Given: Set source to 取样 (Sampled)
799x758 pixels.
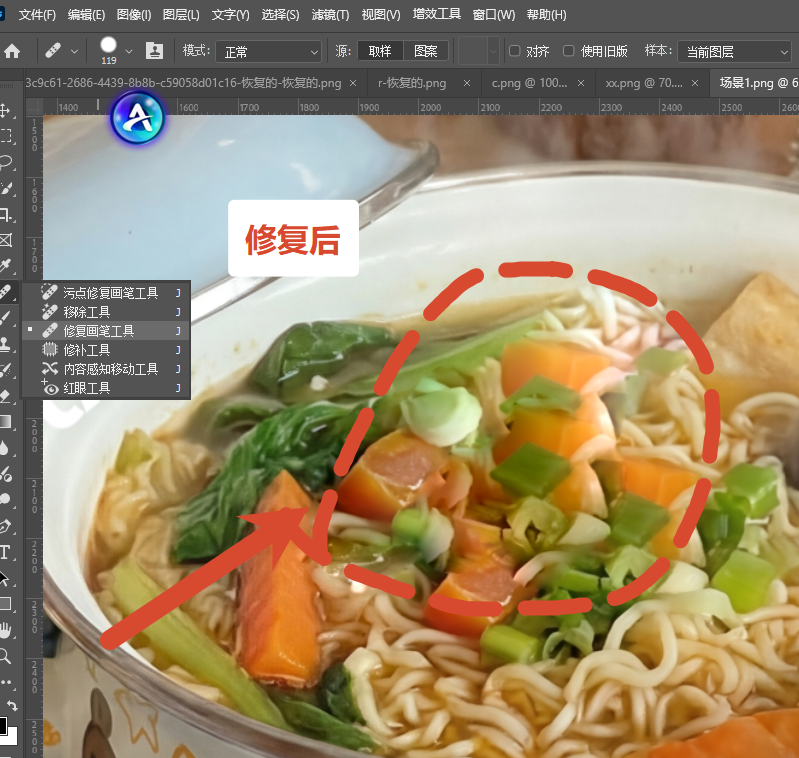Looking at the screenshot, I should (x=380, y=51).
